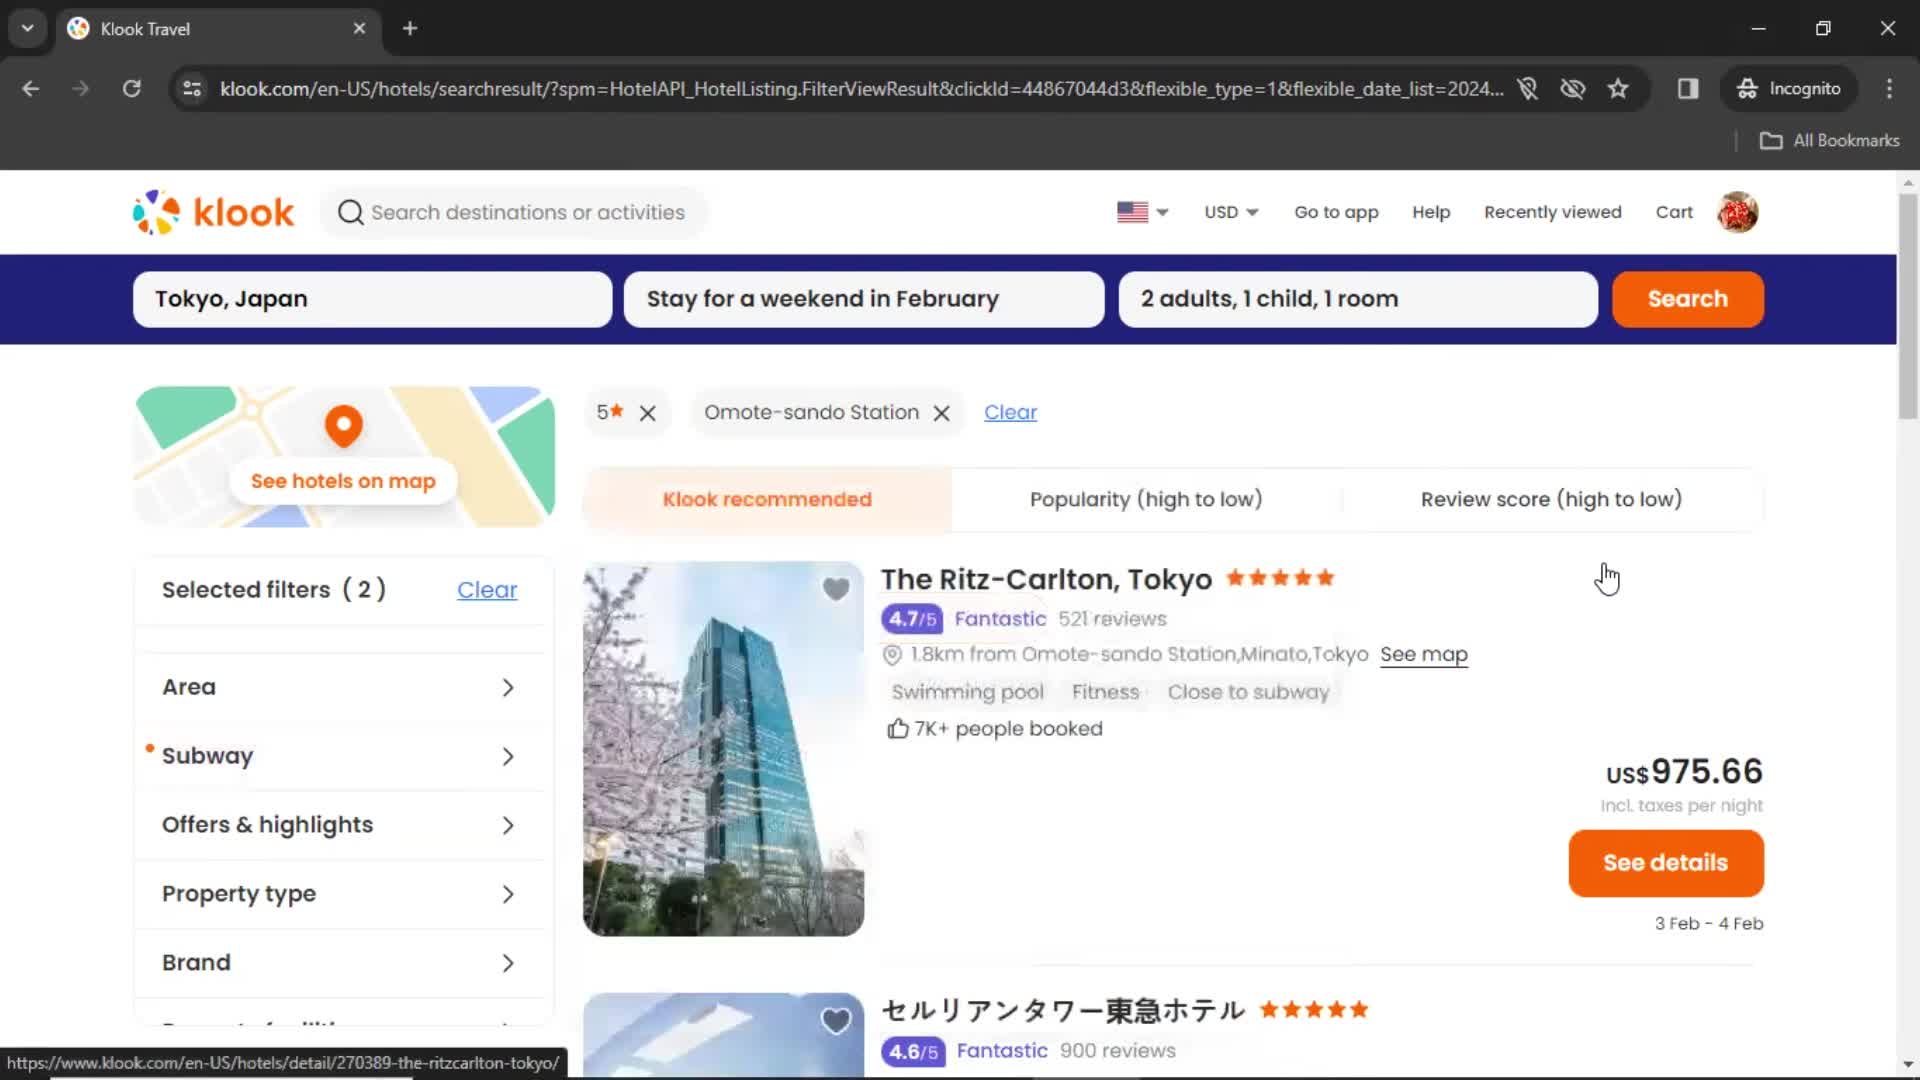Screen dimensions: 1920x1080
Task: Click the 7K+ people booked thumbs-up icon
Action: 897,729
